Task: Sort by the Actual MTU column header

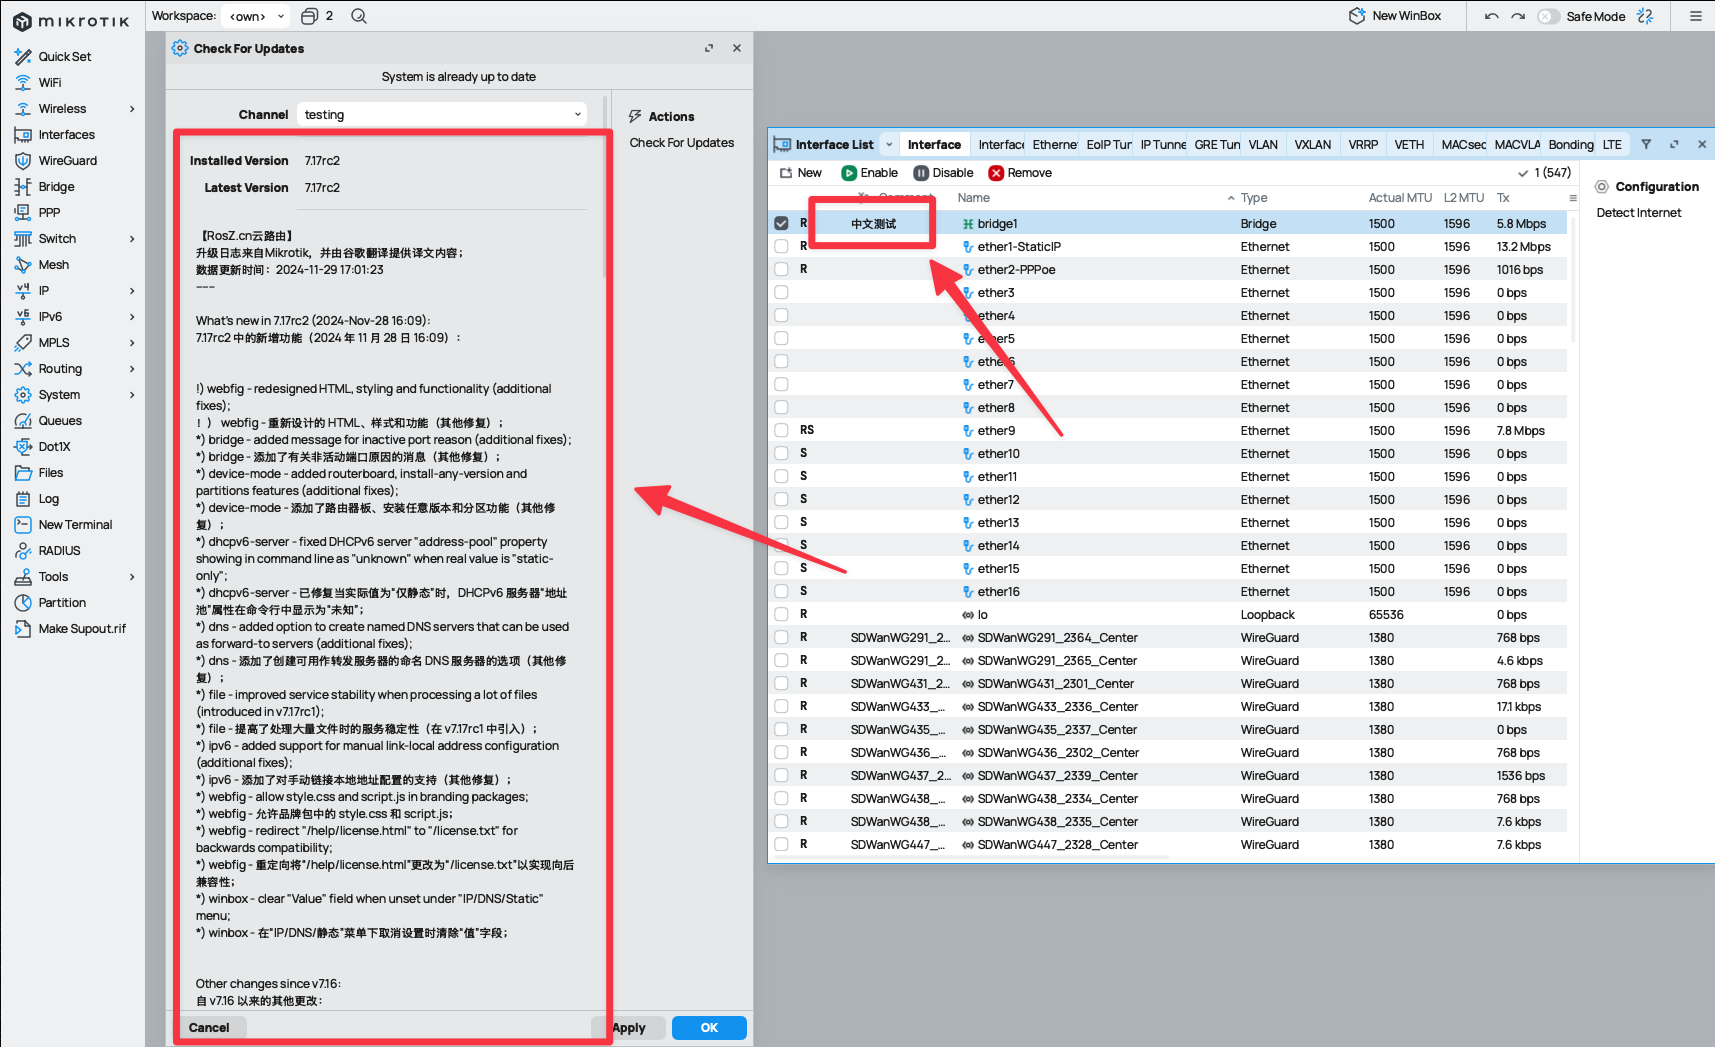Action: 1399,198
